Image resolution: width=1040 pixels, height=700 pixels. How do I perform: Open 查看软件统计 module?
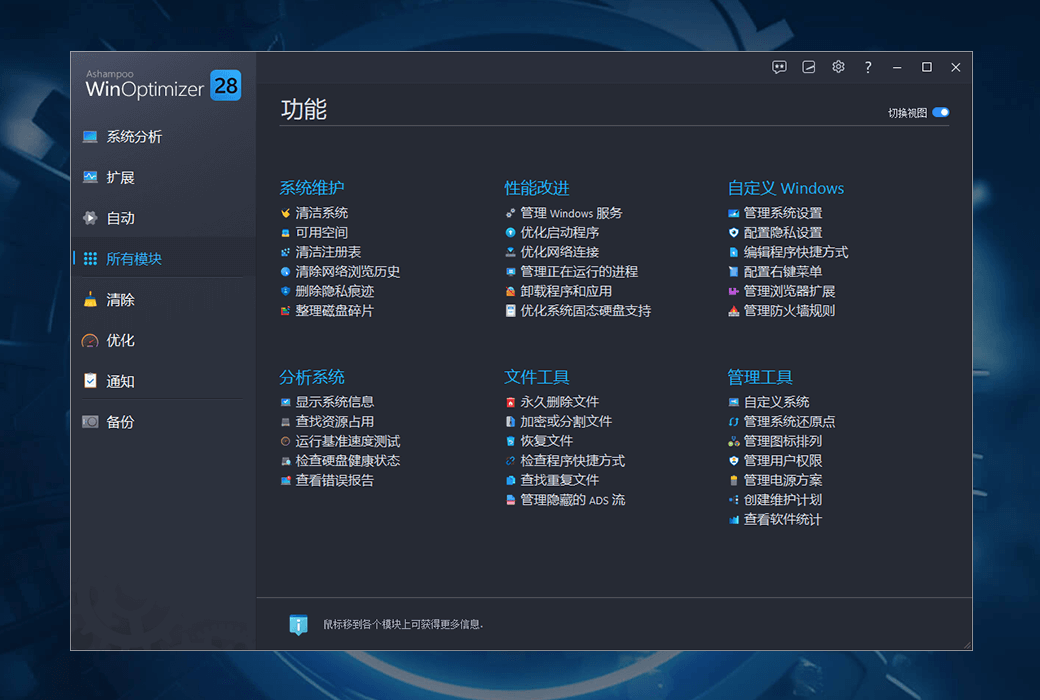coord(783,520)
